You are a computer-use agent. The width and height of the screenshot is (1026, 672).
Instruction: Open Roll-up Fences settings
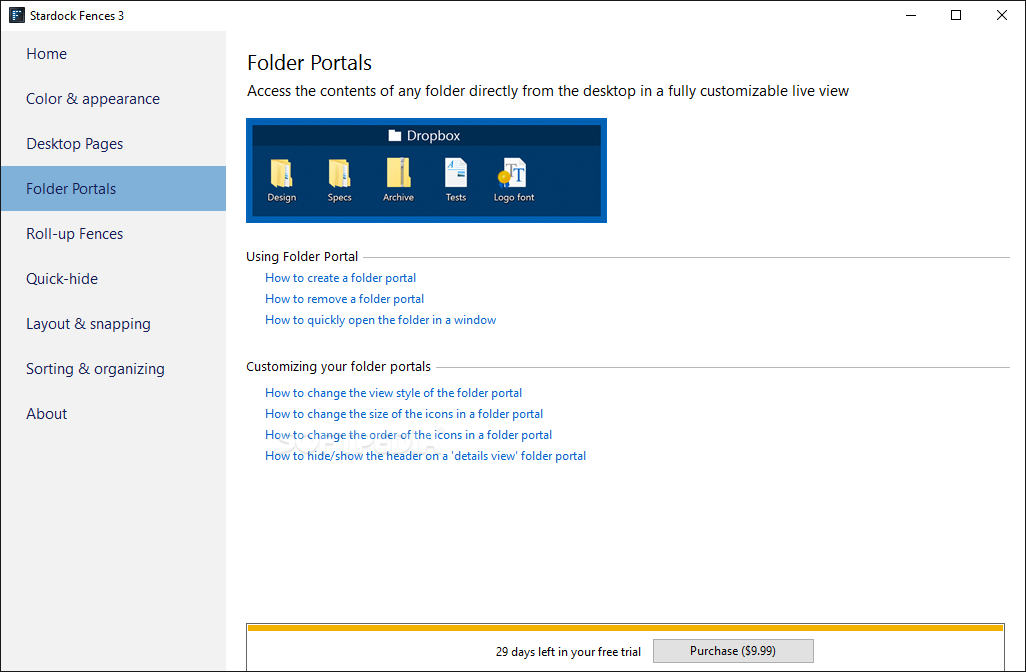tap(114, 234)
